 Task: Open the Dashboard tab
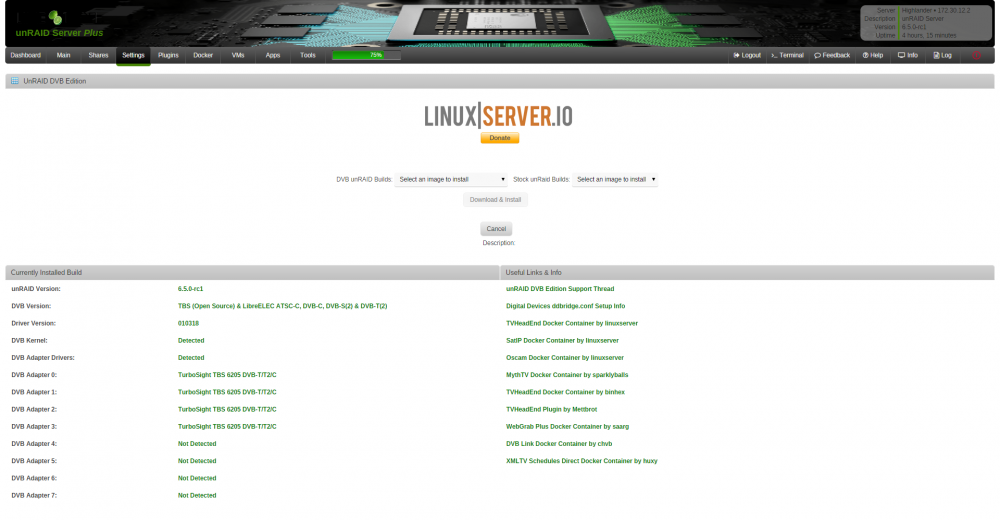[26, 56]
